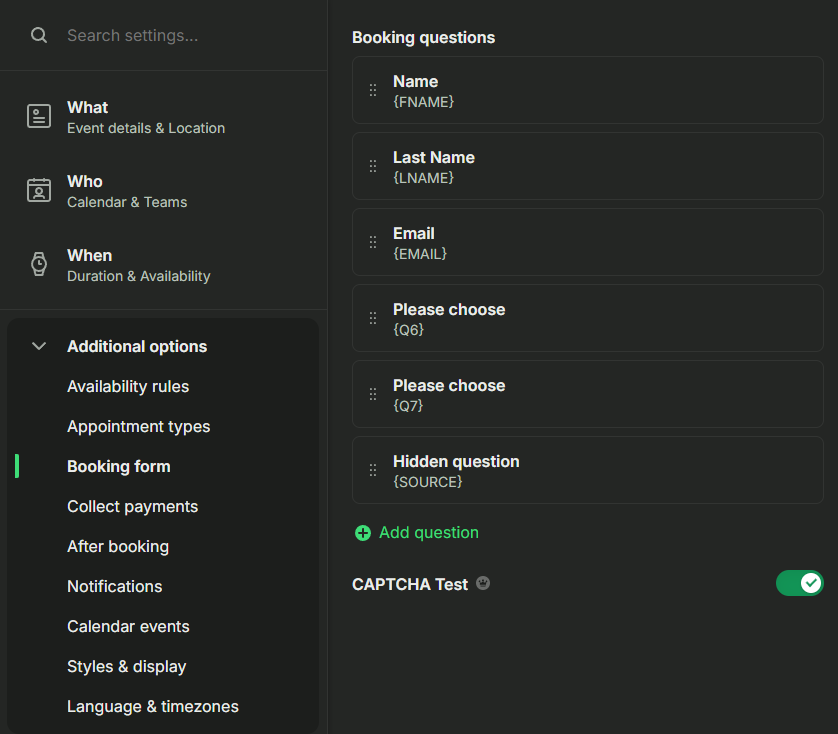Collapse Additional options chevron
The image size is (838, 734).
coord(38,346)
